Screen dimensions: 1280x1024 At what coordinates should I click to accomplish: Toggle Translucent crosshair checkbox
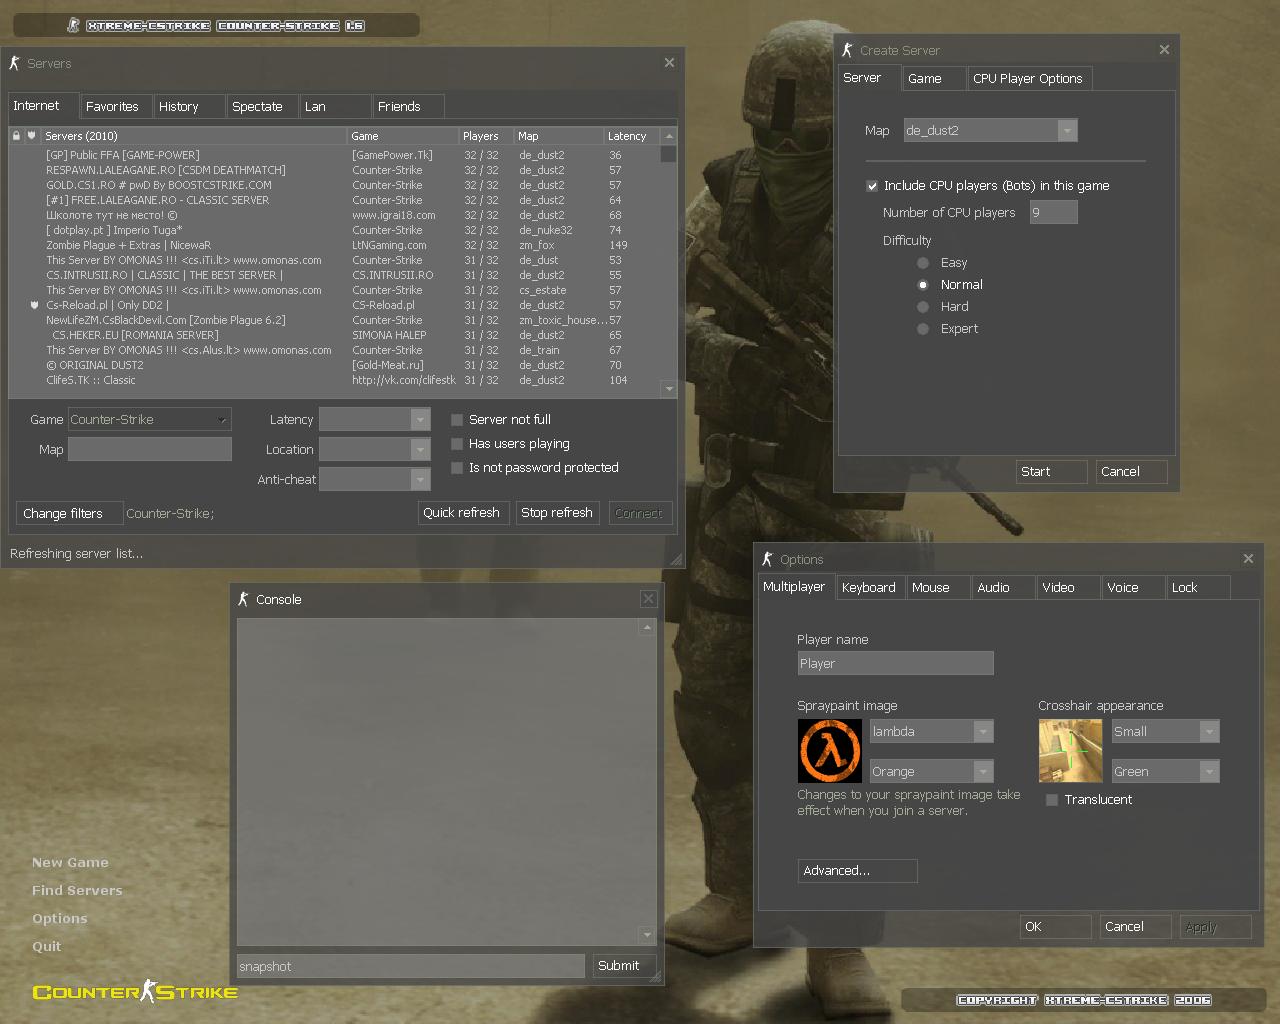tap(1052, 800)
